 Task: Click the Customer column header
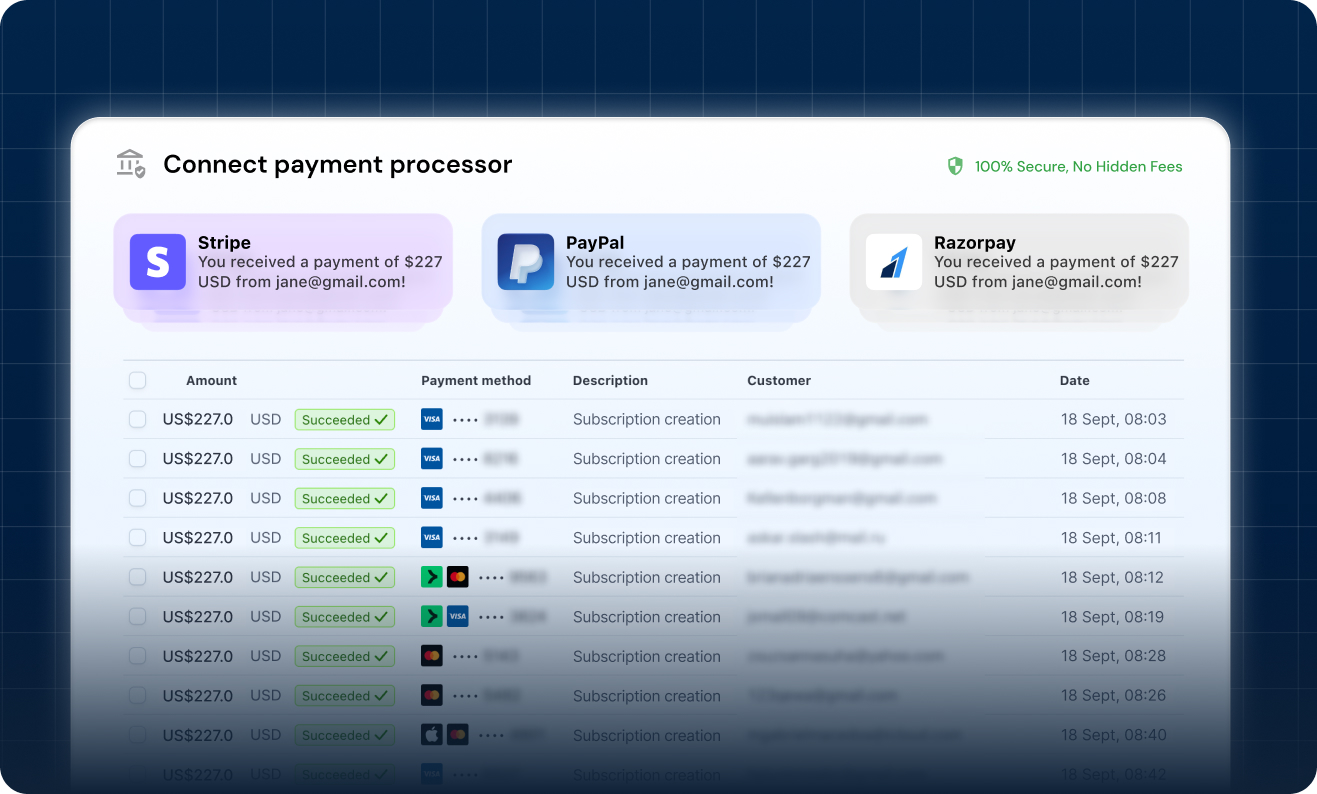coord(779,381)
